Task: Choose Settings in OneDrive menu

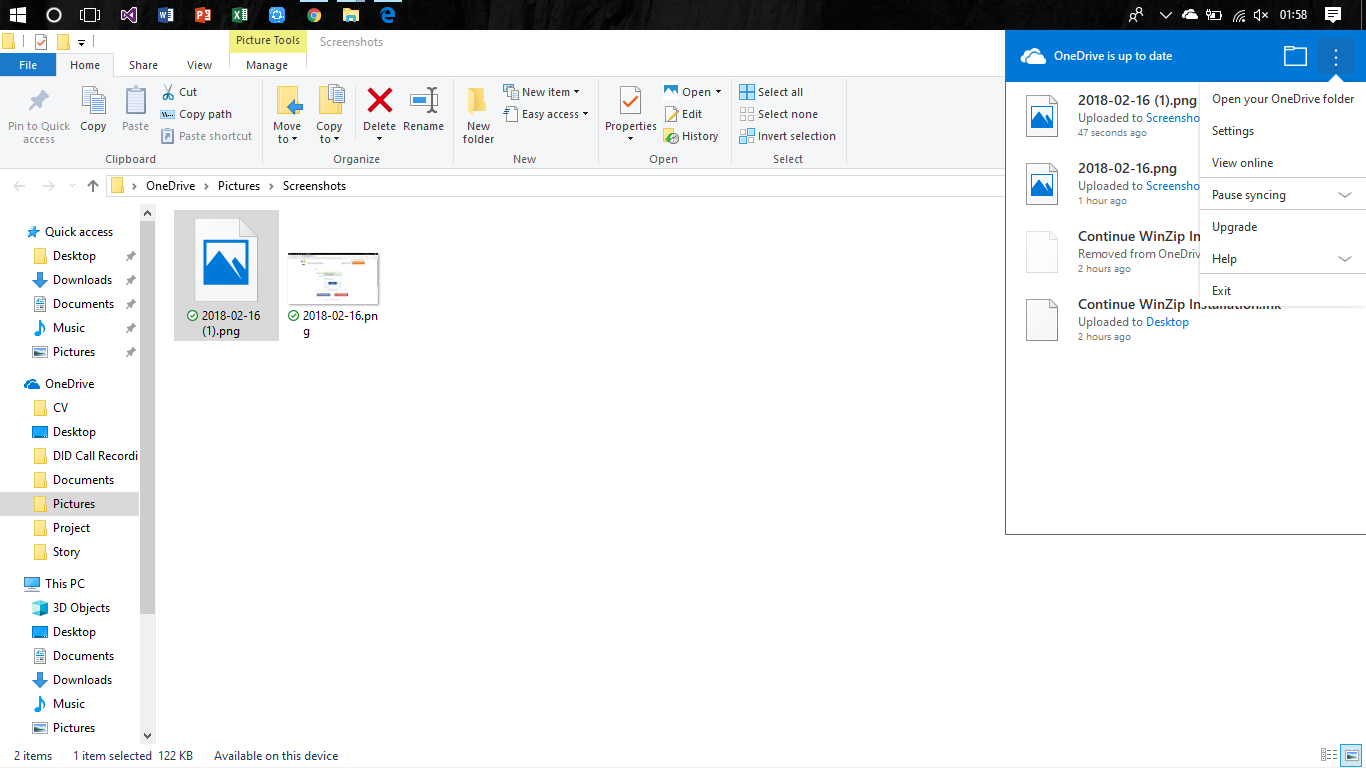Action: (x=1283, y=131)
